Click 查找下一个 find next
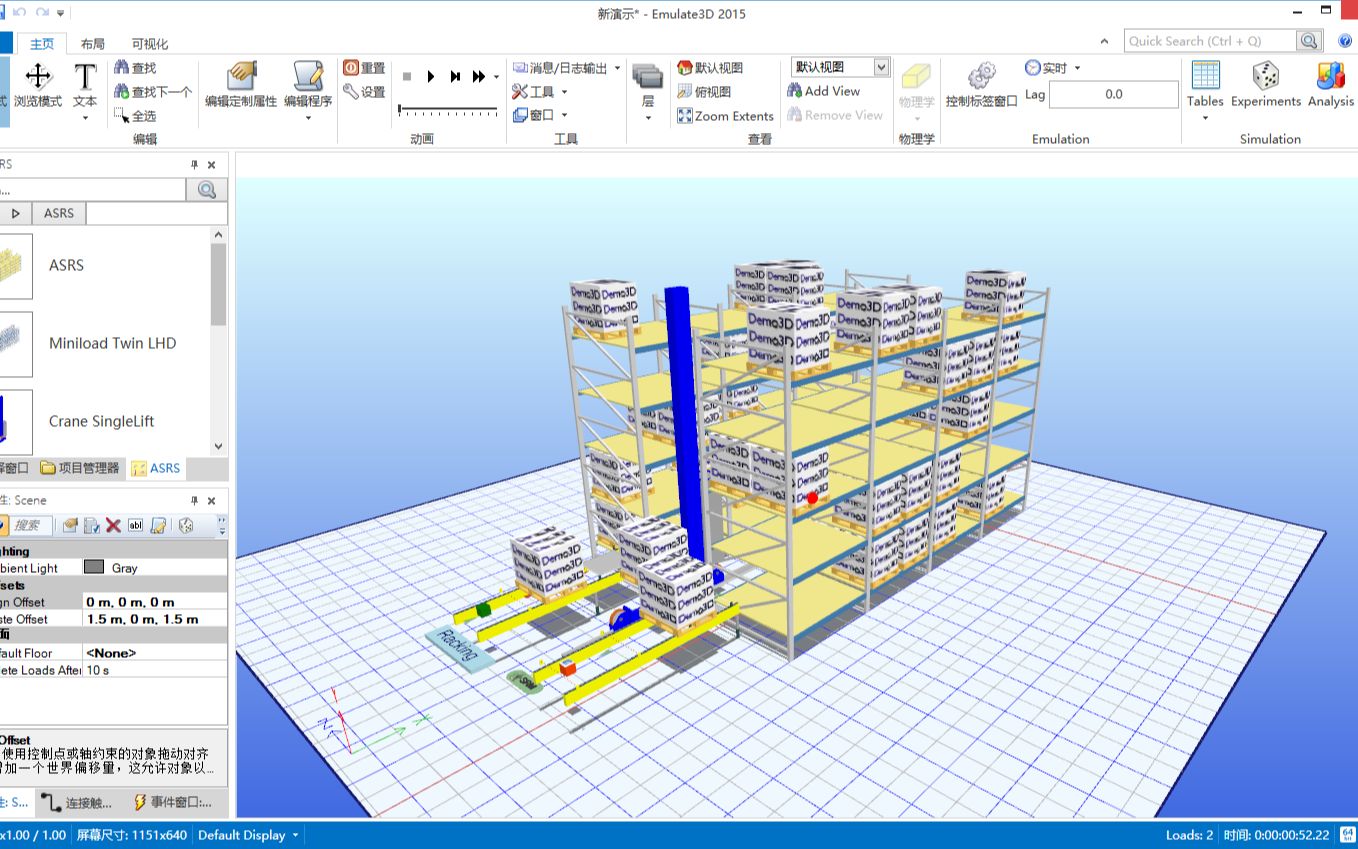 click(152, 92)
